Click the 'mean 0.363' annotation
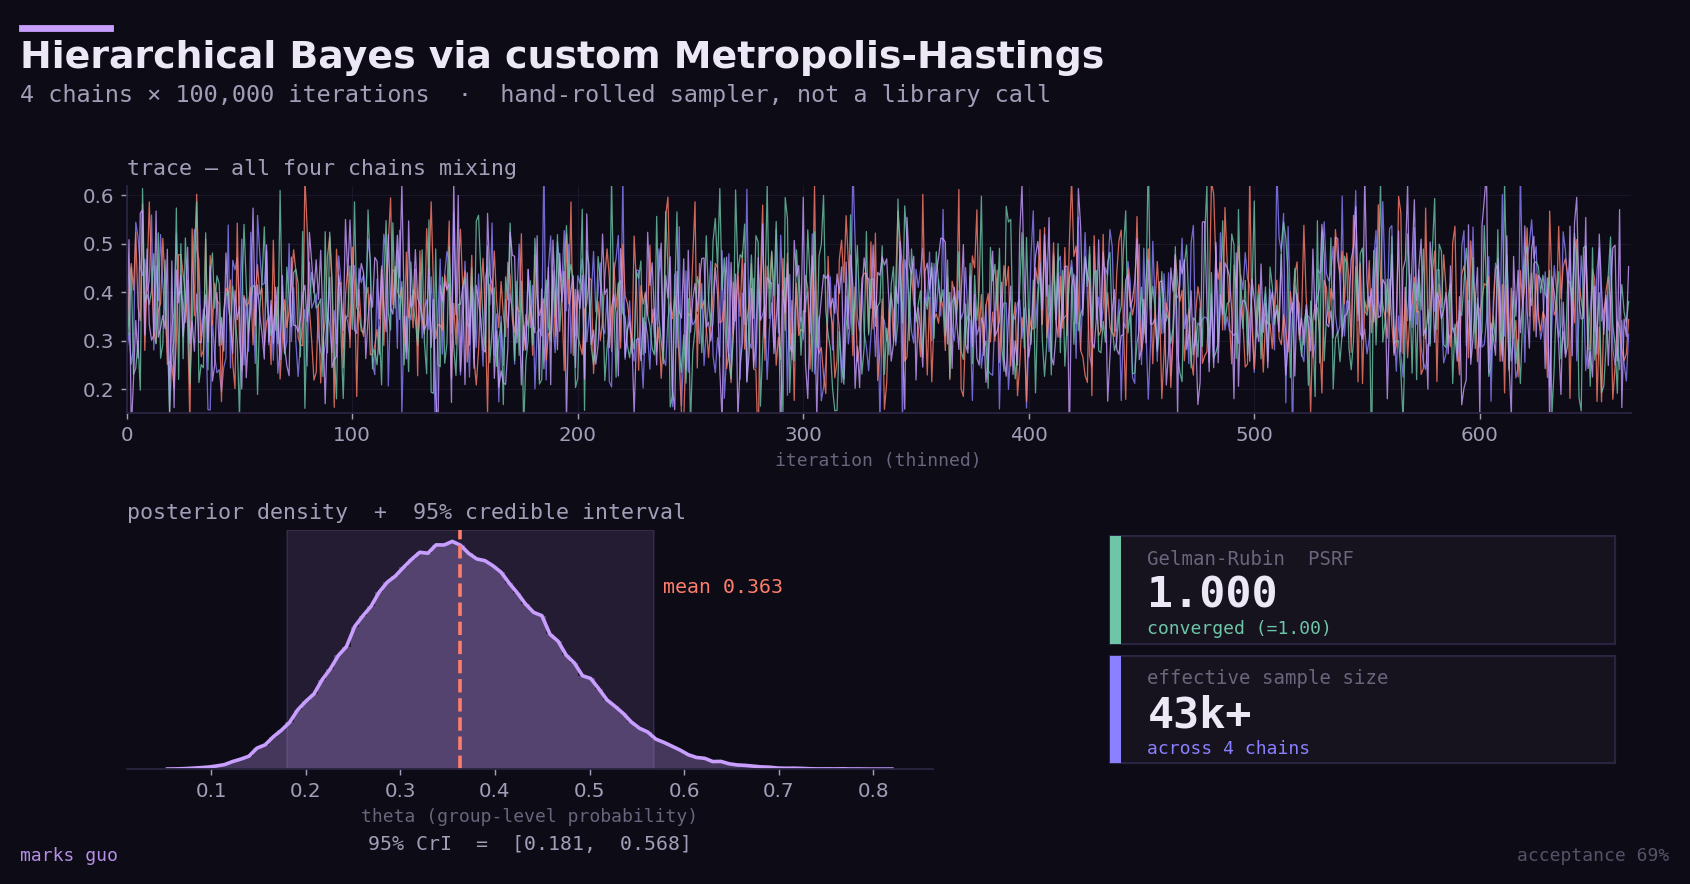The width and height of the screenshot is (1690, 884). click(x=723, y=587)
